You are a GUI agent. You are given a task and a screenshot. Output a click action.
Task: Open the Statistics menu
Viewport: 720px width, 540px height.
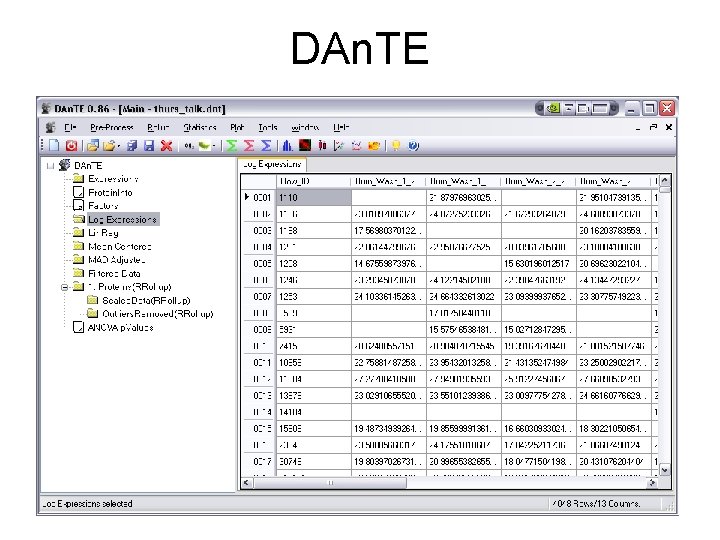click(x=200, y=127)
